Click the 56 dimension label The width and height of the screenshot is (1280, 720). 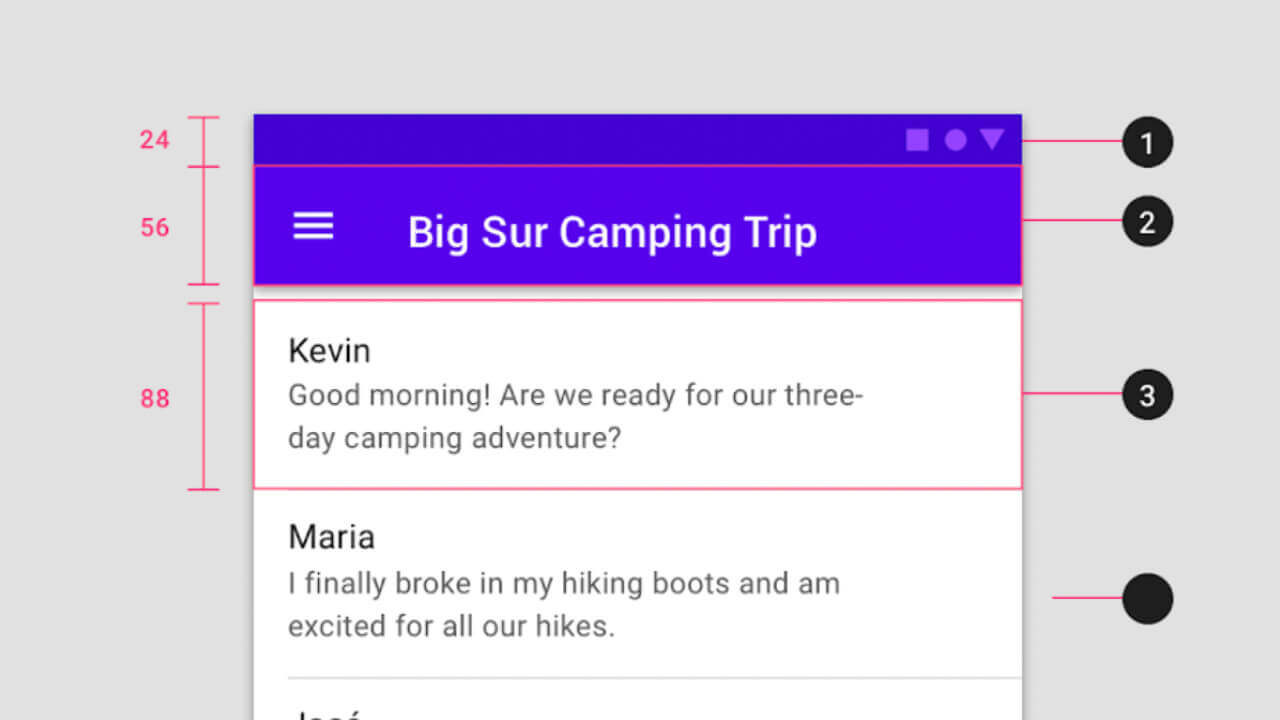pos(154,227)
